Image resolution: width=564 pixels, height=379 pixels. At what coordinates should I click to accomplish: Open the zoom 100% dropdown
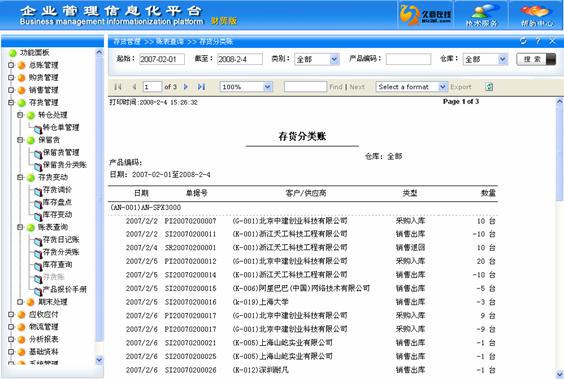point(267,87)
